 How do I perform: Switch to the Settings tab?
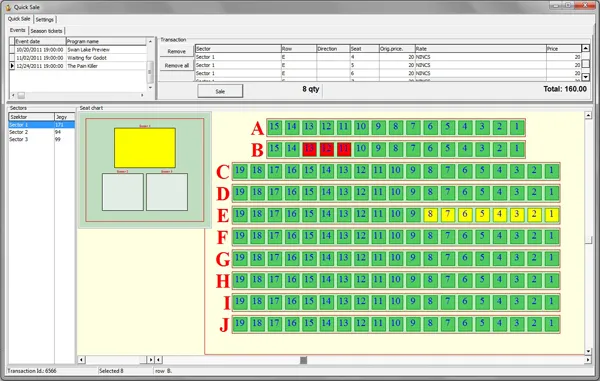click(45, 20)
